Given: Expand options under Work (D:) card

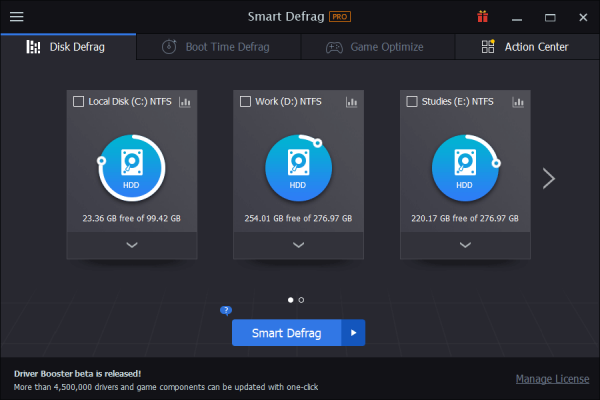Looking at the screenshot, I should click(298, 245).
